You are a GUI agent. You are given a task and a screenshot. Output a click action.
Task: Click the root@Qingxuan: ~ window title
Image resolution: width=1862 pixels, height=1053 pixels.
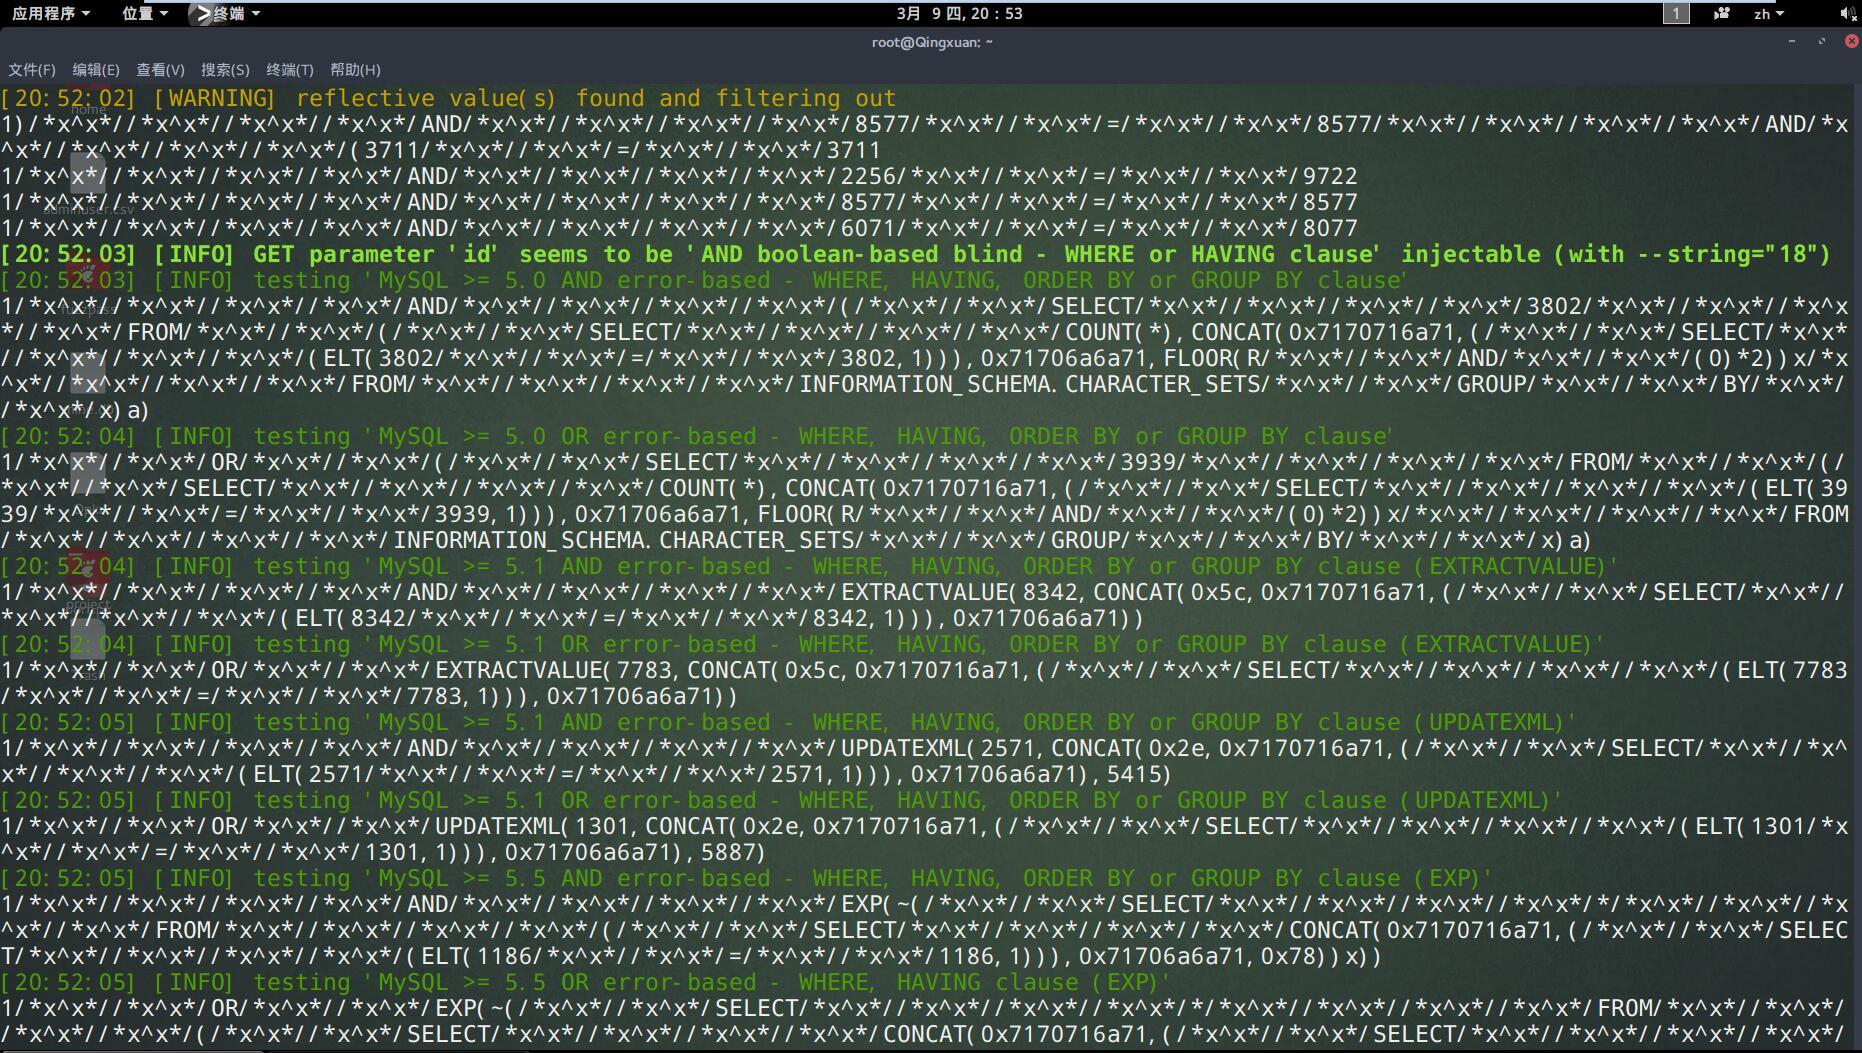(932, 42)
